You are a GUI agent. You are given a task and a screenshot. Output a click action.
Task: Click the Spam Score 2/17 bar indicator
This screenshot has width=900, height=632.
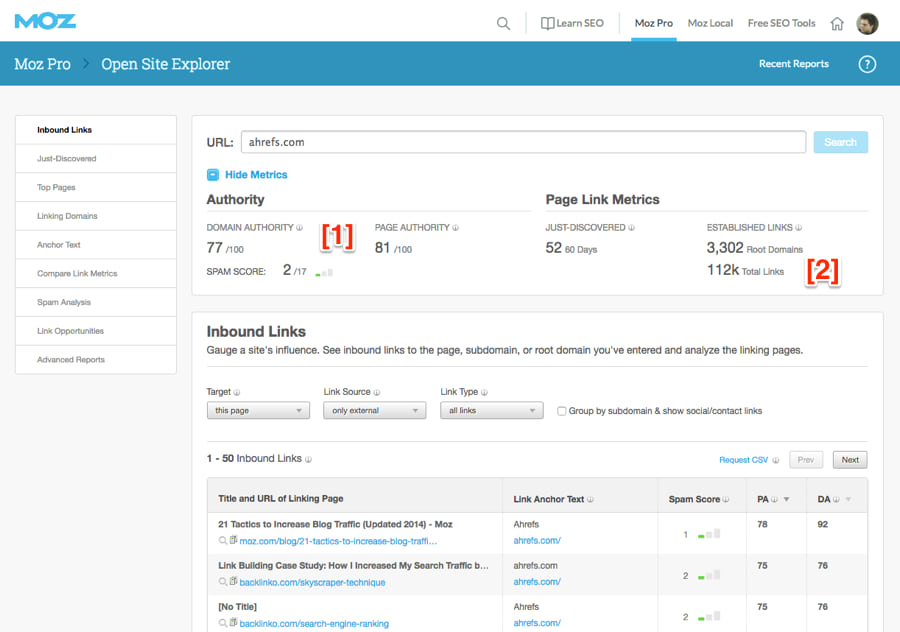[x=324, y=273]
